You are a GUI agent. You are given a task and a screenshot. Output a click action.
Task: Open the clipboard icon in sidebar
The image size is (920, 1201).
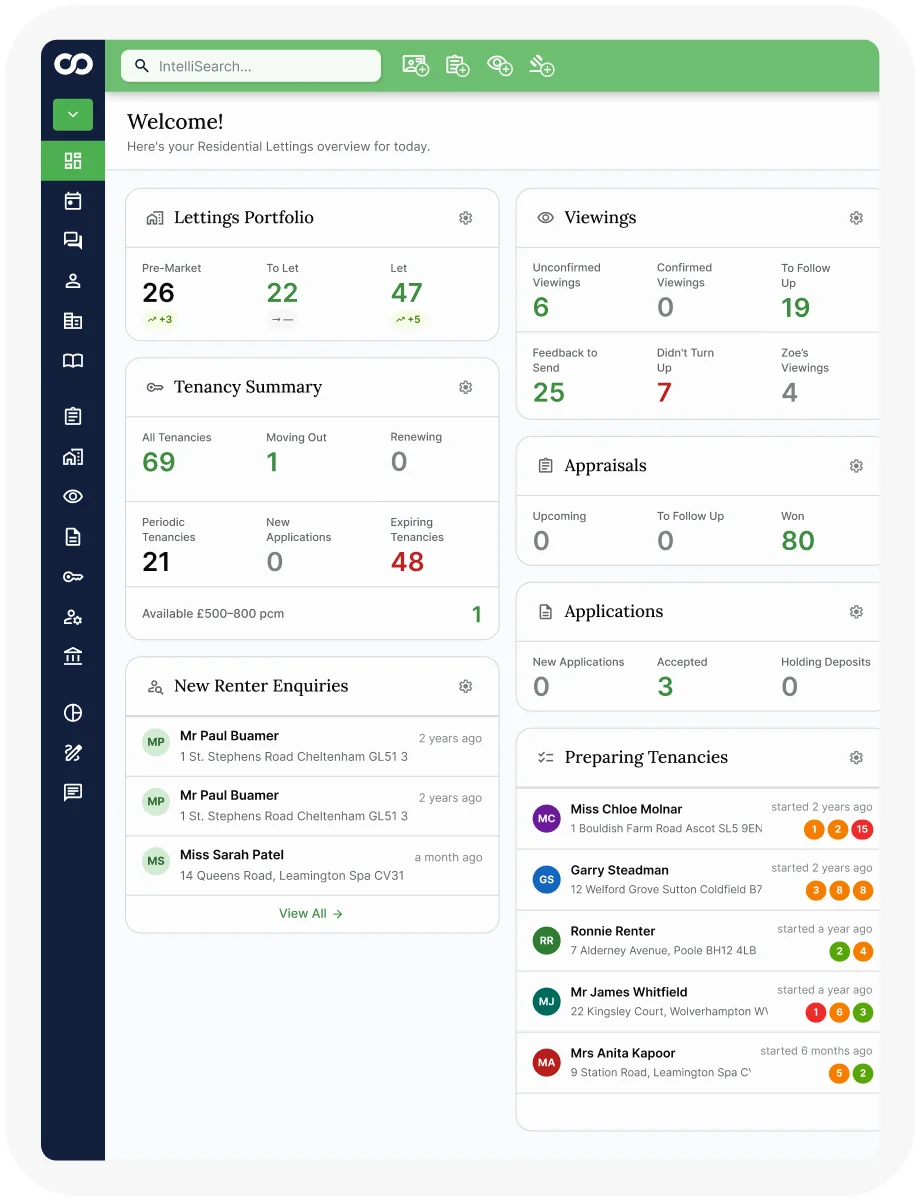(73, 416)
